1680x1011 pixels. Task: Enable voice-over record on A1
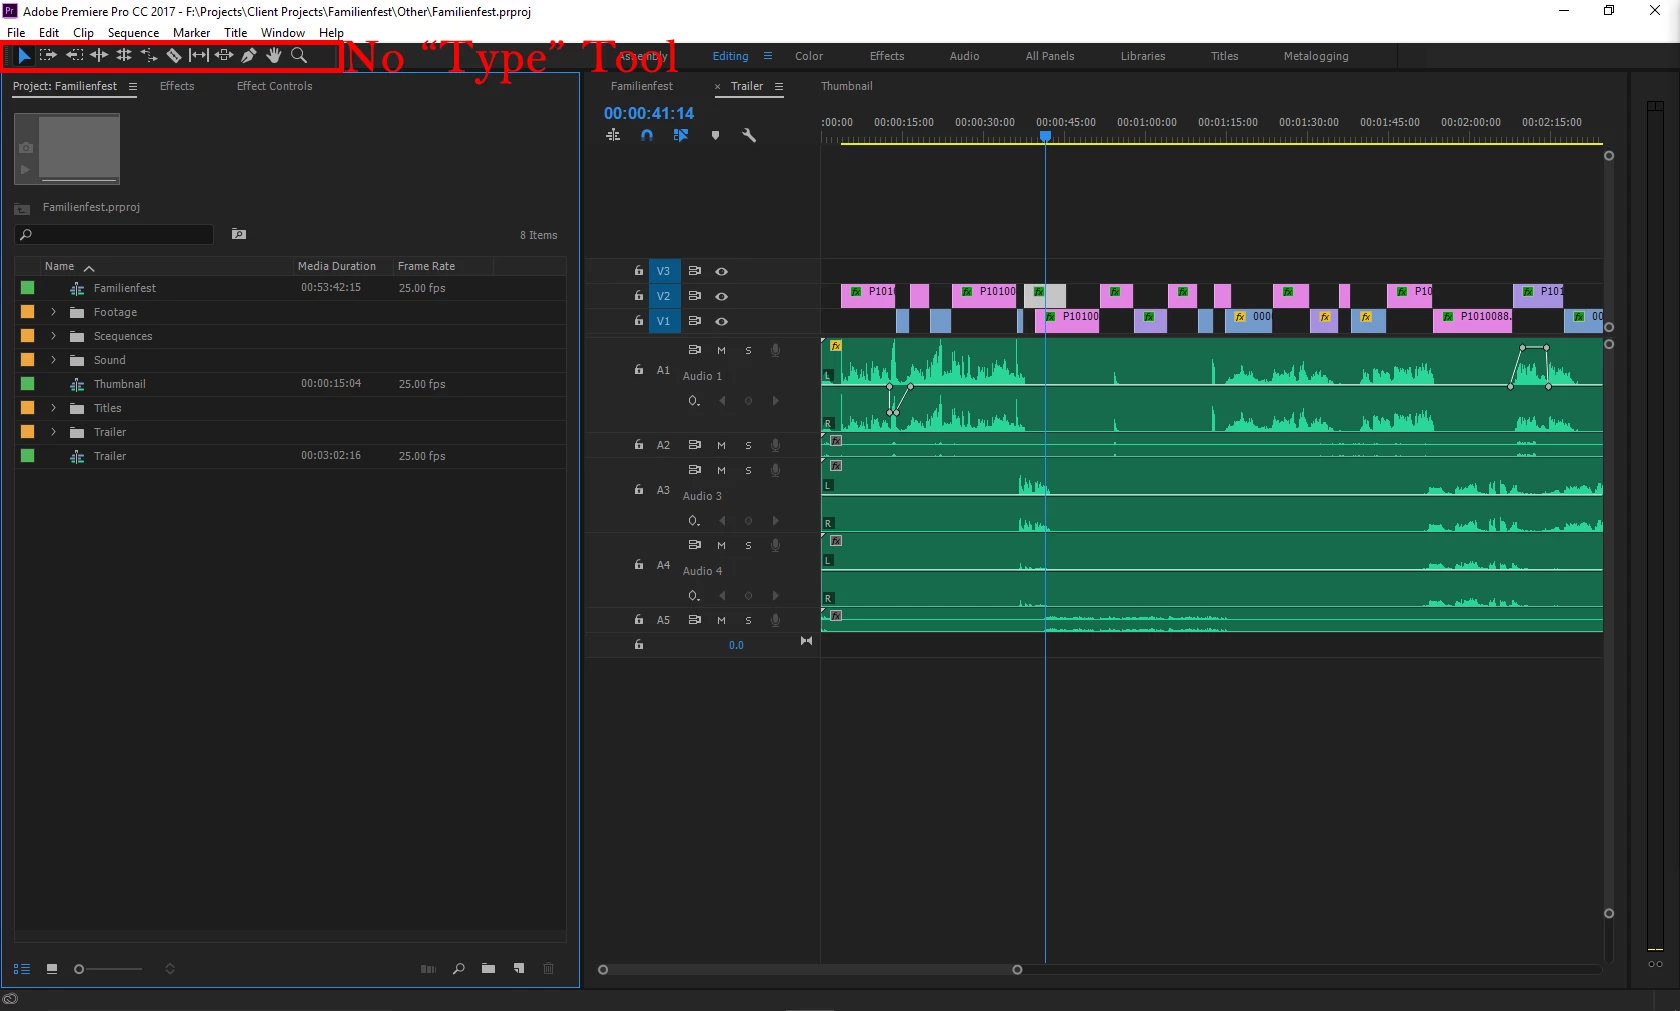pos(775,350)
